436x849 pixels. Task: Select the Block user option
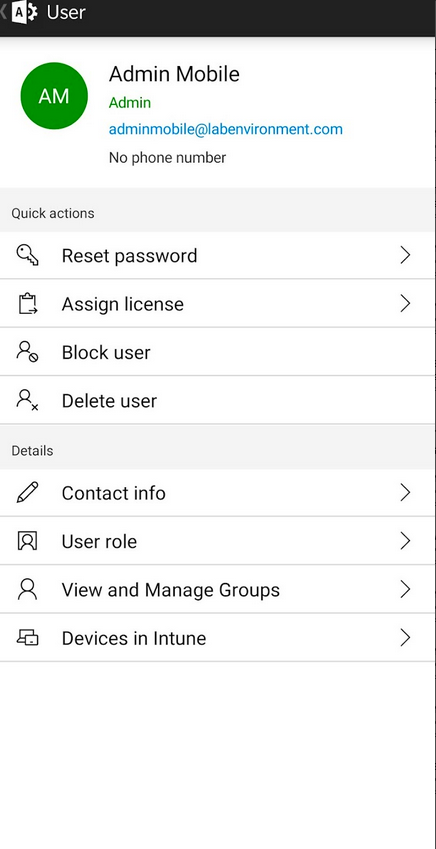(x=217, y=352)
